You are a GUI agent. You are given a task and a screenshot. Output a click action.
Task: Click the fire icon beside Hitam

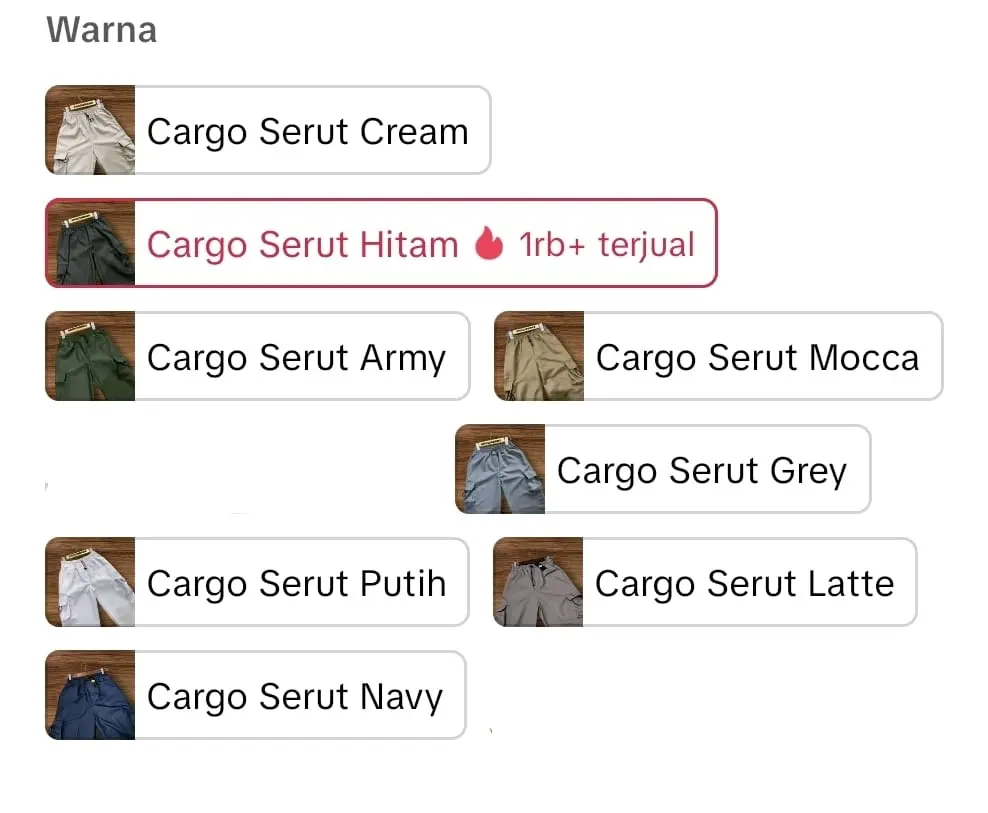[488, 244]
